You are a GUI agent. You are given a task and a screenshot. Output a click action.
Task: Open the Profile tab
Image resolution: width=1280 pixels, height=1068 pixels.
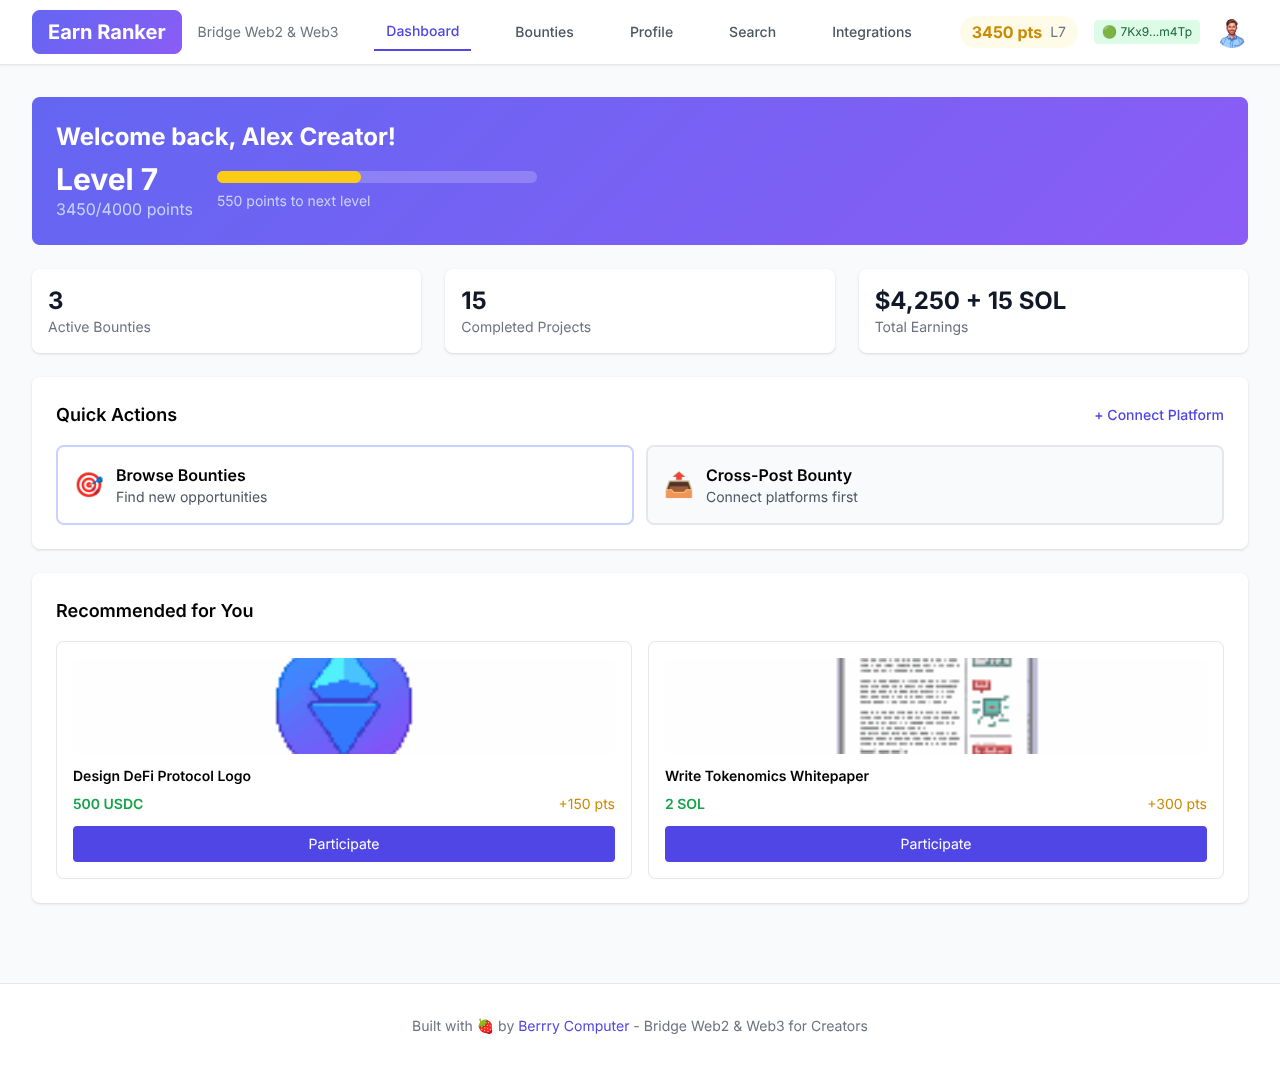coord(651,31)
